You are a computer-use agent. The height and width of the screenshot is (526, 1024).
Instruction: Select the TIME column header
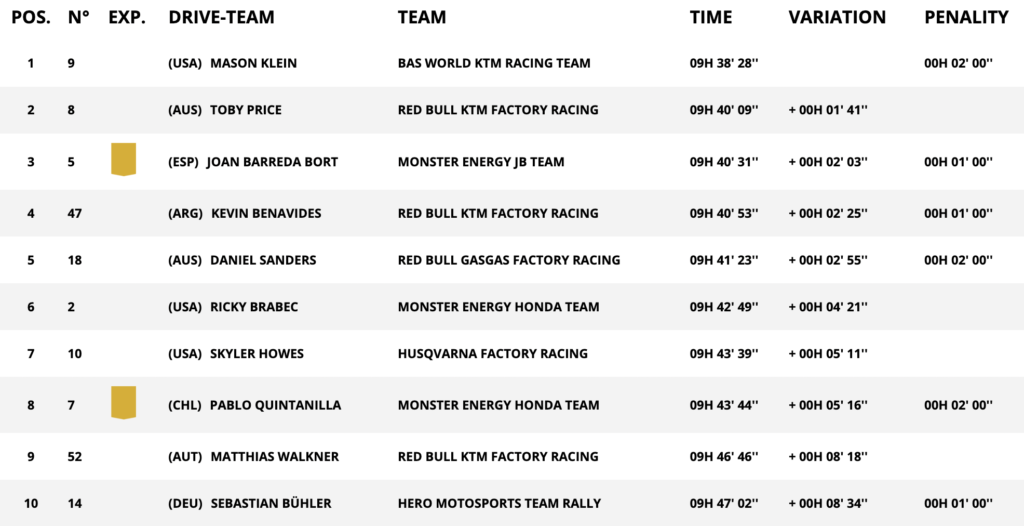[711, 18]
